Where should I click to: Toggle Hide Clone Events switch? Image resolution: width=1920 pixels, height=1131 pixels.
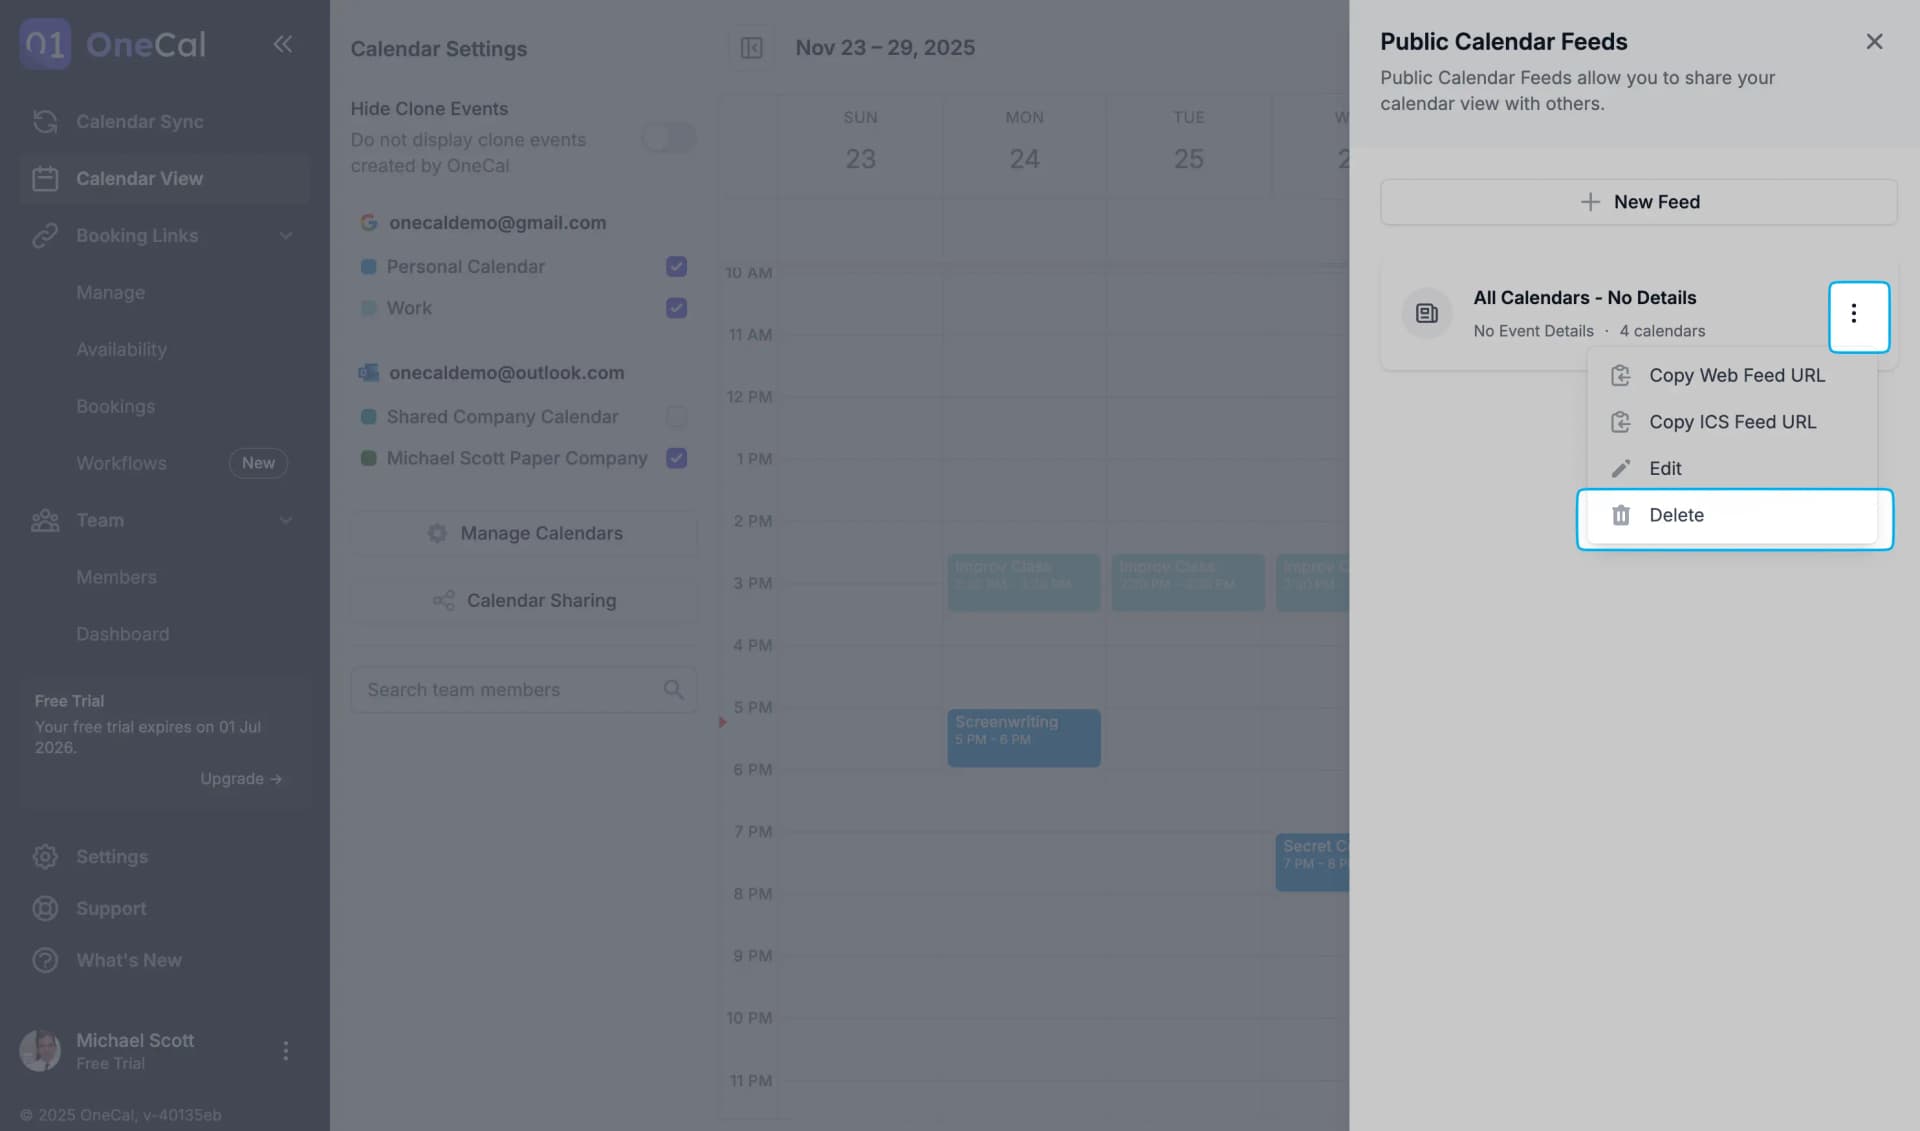point(668,137)
